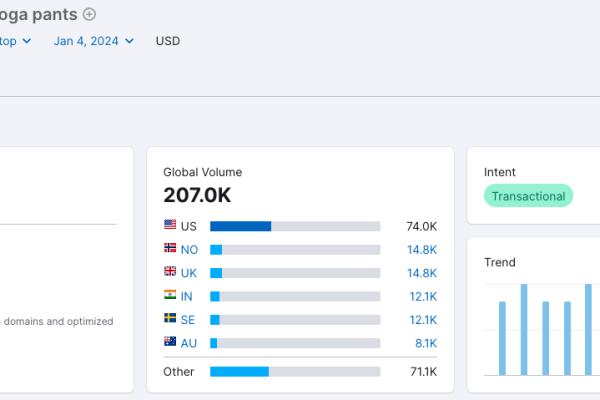Add yoga pants keyword with plus icon
This screenshot has width=600, height=400.
(x=90, y=15)
